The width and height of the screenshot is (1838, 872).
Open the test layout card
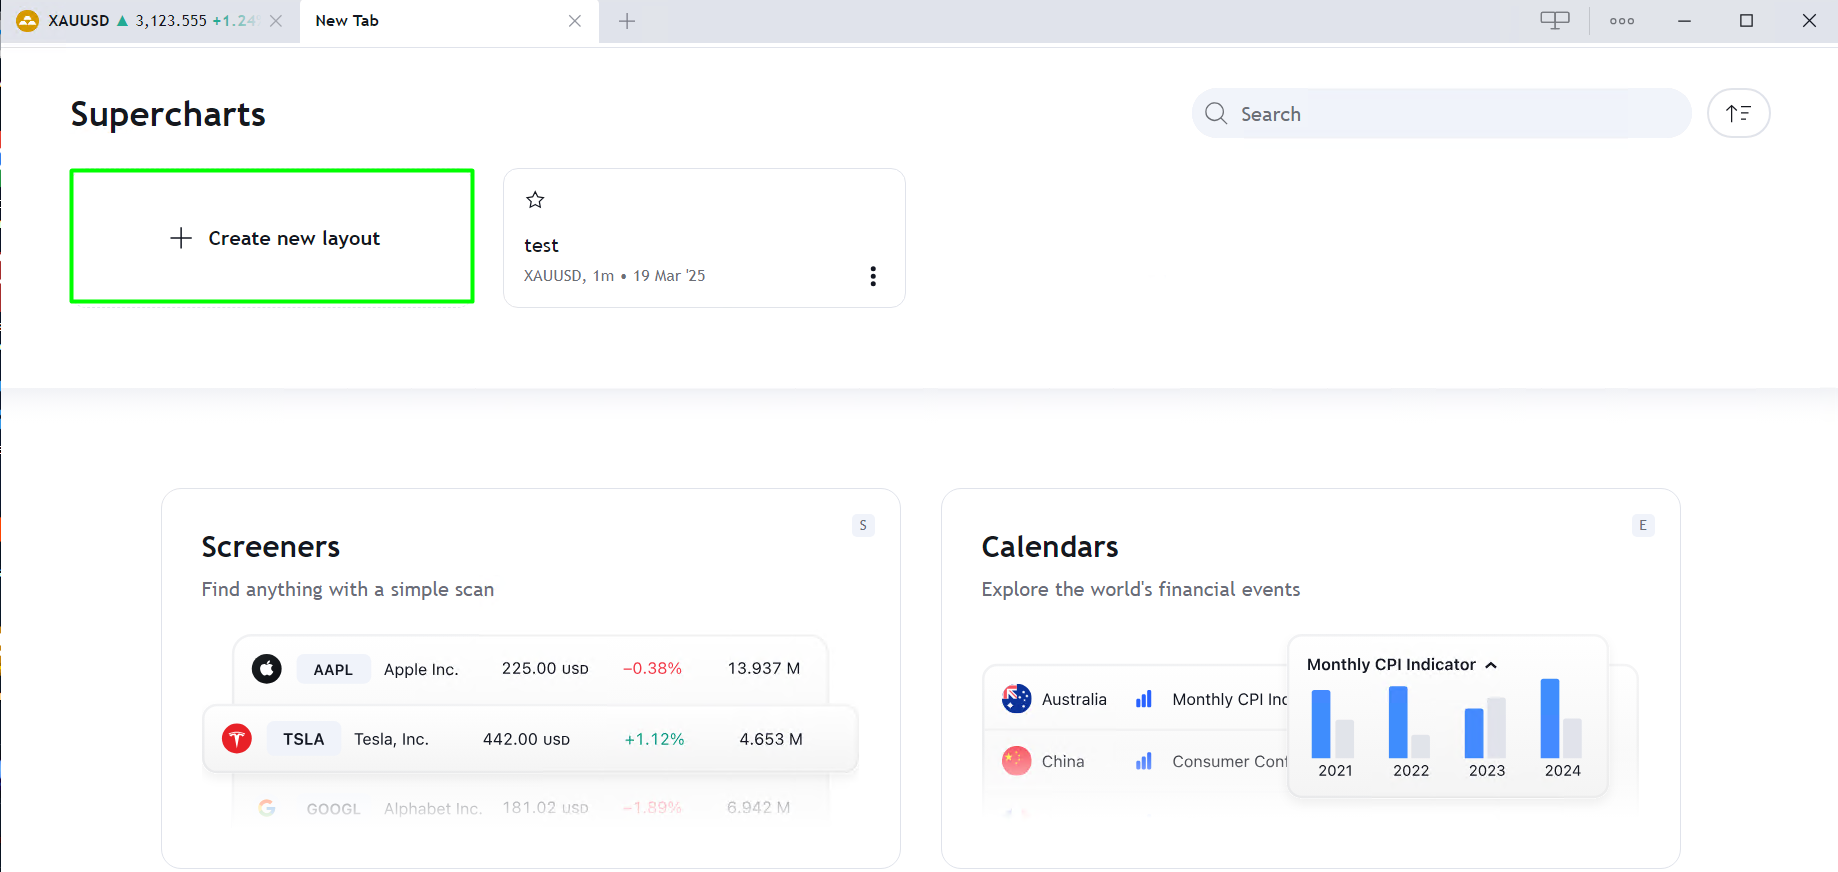(690, 245)
